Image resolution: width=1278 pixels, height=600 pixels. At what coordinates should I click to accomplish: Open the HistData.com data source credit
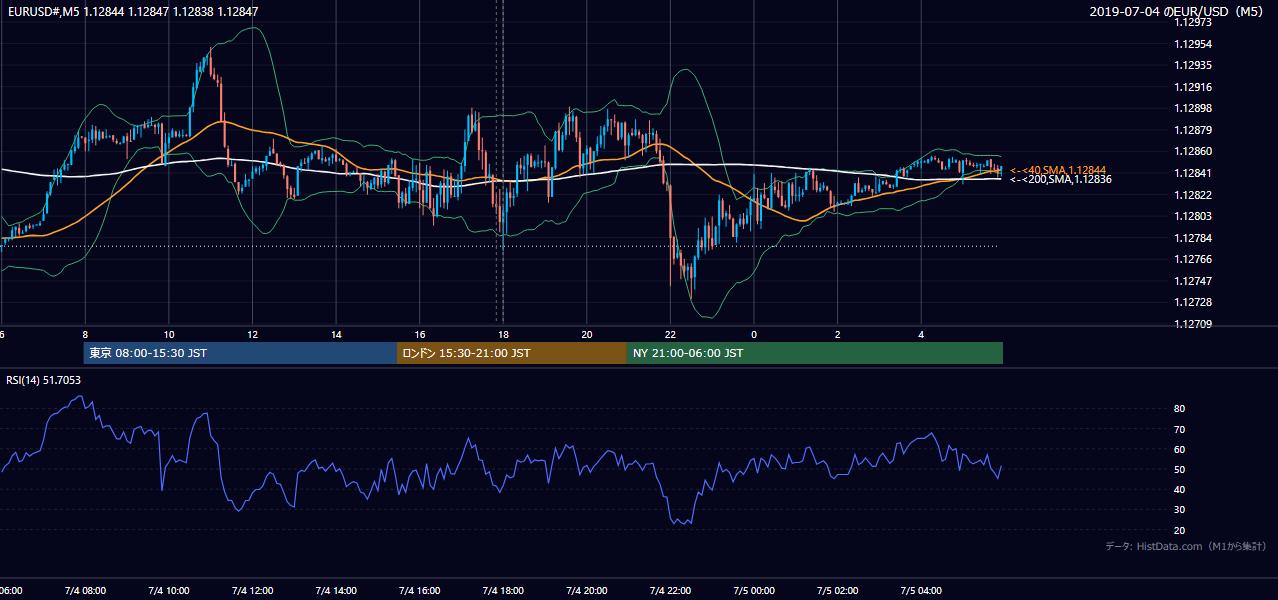point(1186,546)
